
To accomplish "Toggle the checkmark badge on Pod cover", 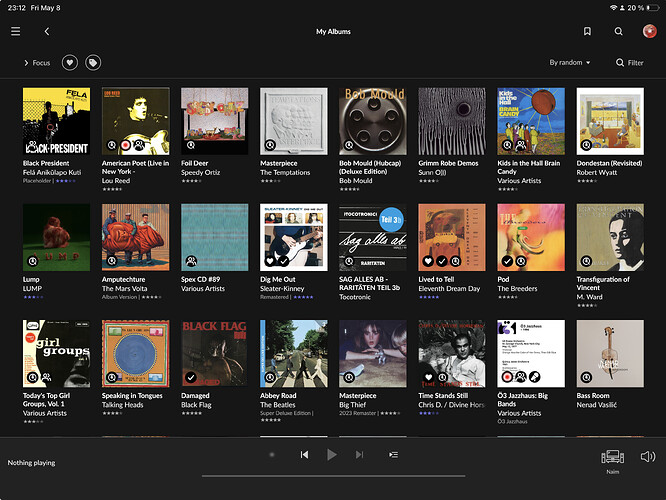I will click(507, 261).
